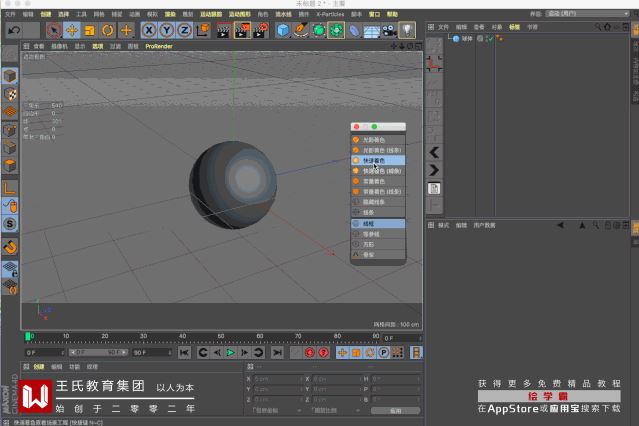Select the 球体 object in Object Manager
This screenshot has height=426, width=639.
pos(467,39)
